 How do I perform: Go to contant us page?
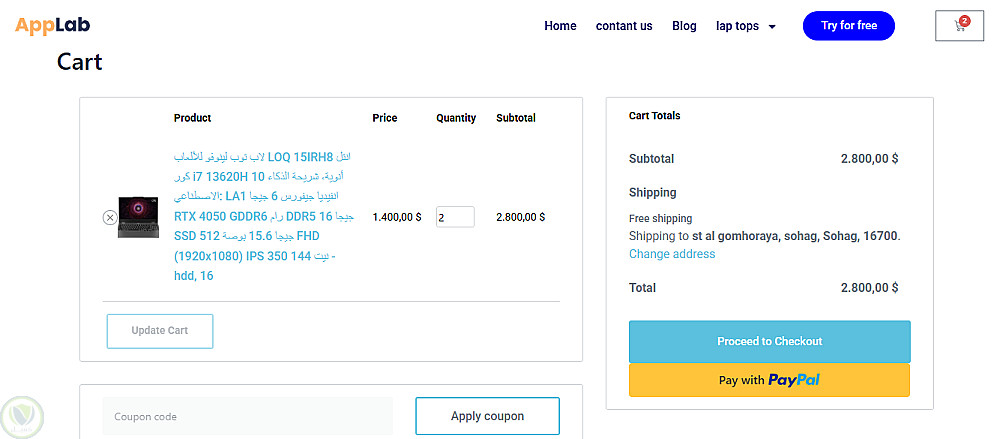tap(624, 26)
